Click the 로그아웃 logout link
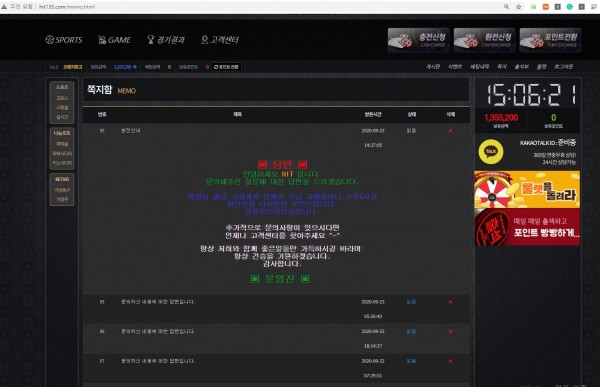 564,67
